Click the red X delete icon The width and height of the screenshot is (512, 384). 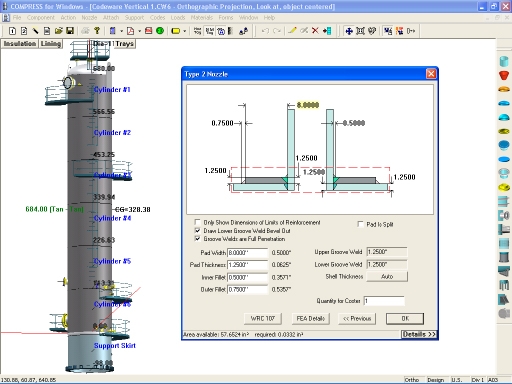pos(315,31)
